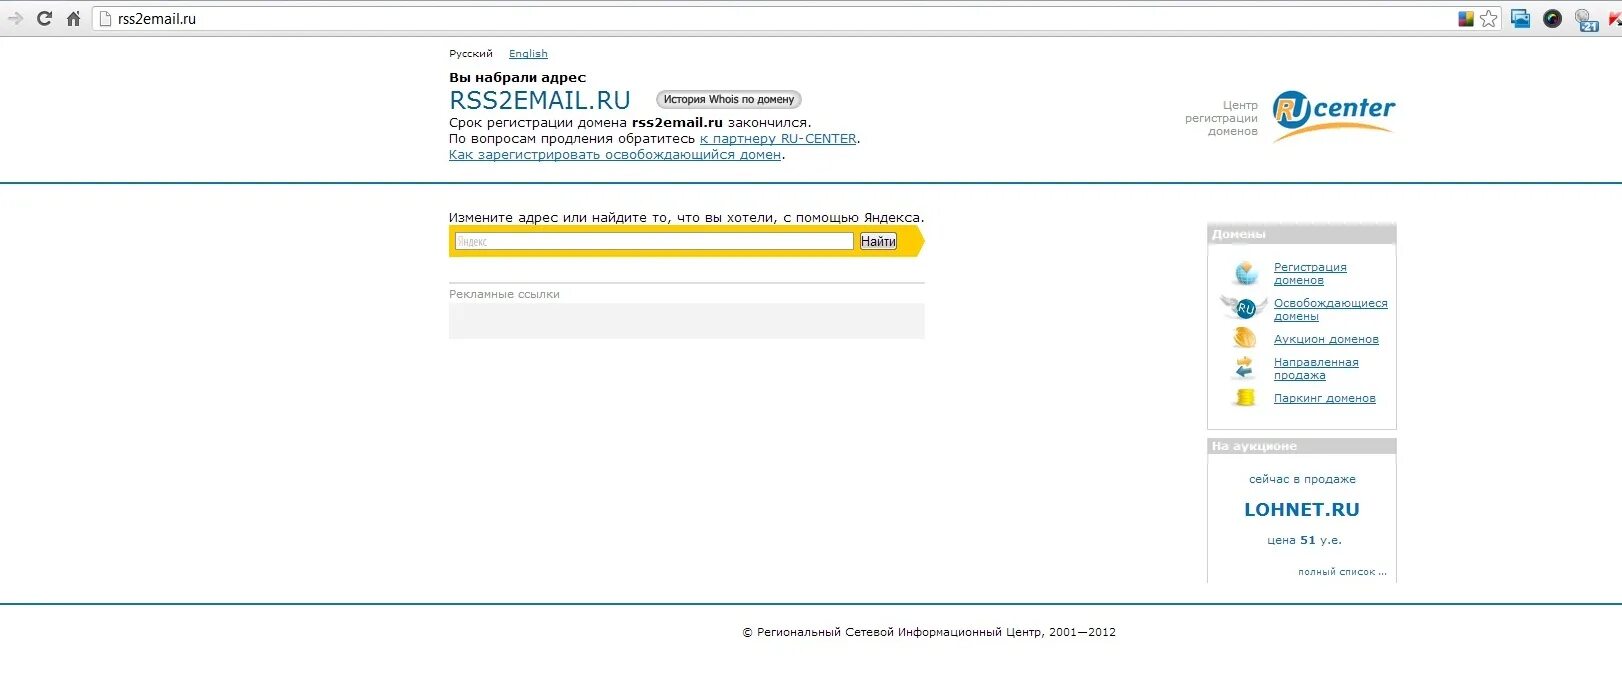
Task: Click the colored squares icon in the address bar
Action: click(1466, 18)
